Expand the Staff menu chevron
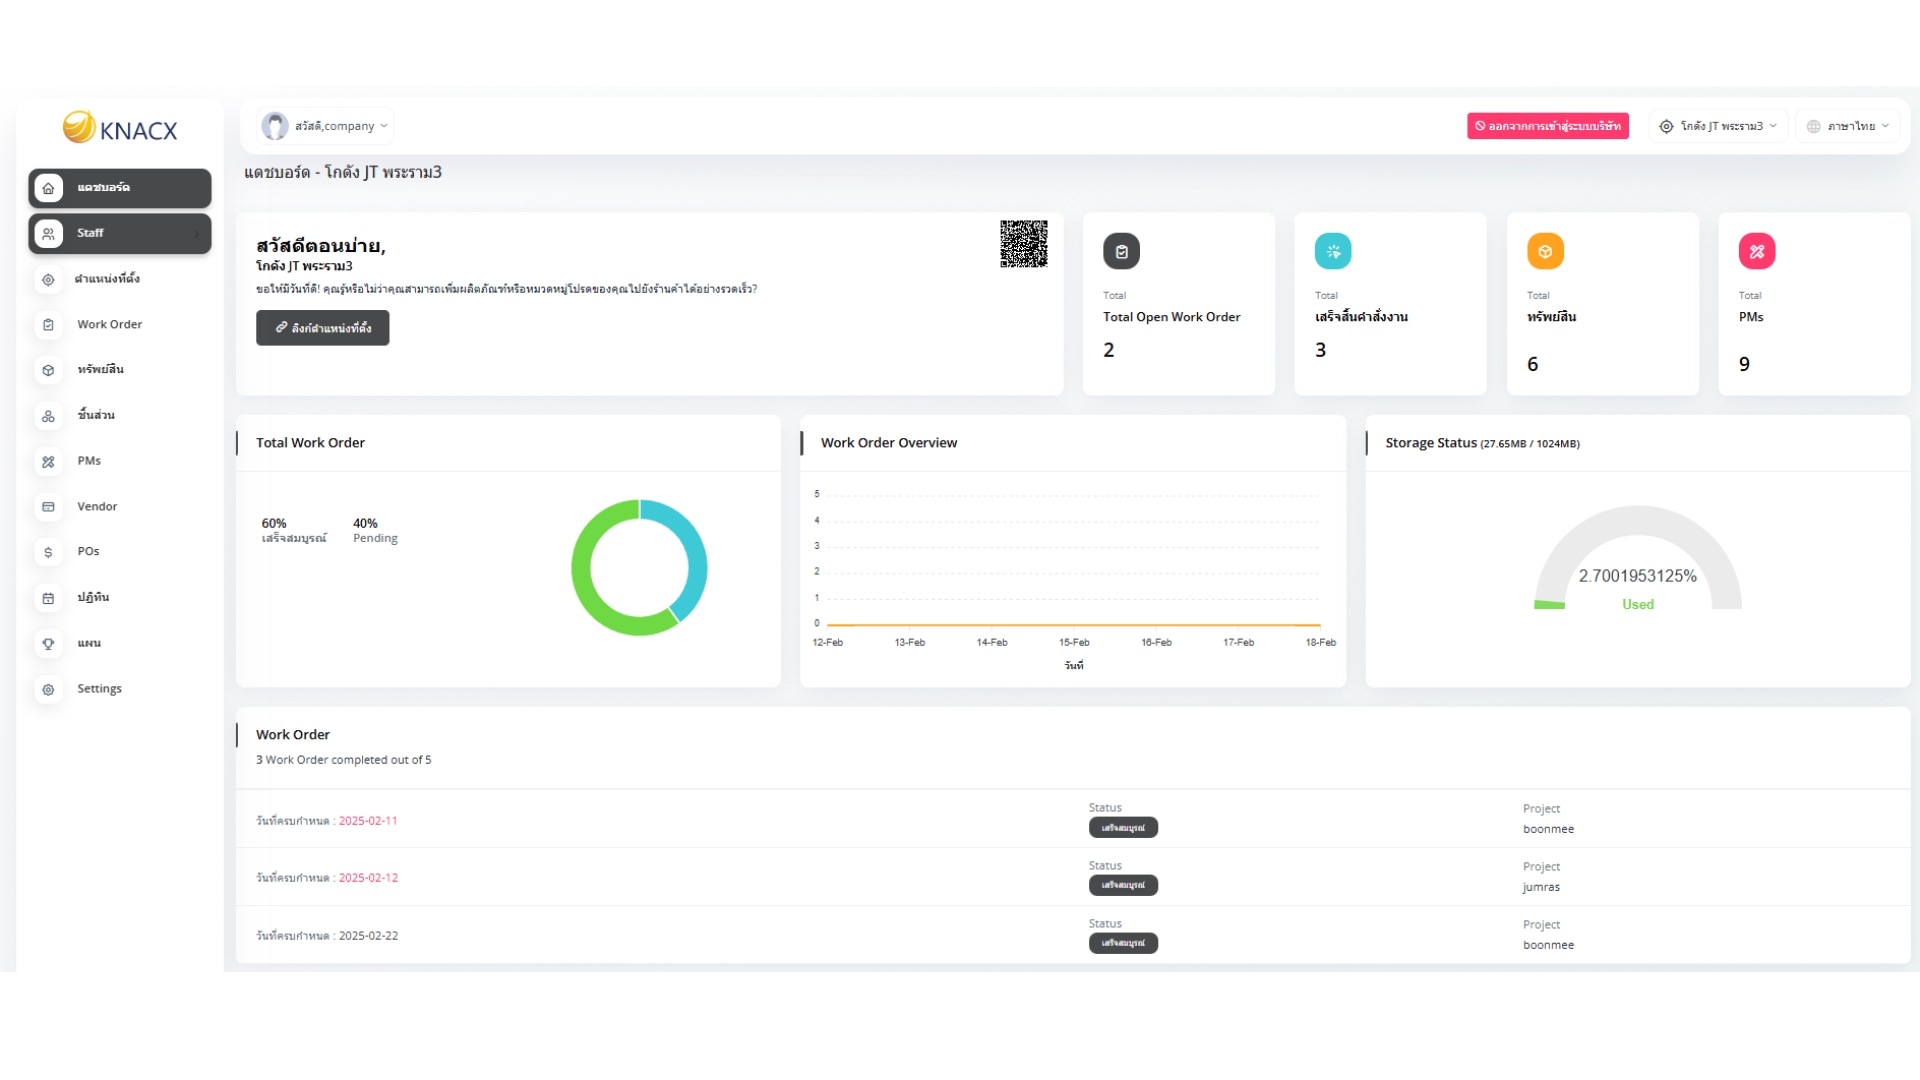Viewport: 1920px width, 1080px height. point(196,234)
